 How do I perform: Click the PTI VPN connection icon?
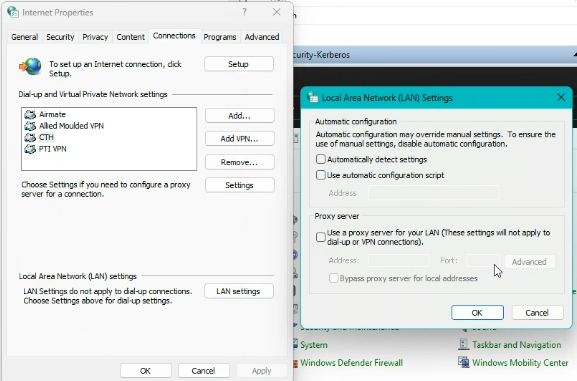pyautogui.click(x=30, y=149)
